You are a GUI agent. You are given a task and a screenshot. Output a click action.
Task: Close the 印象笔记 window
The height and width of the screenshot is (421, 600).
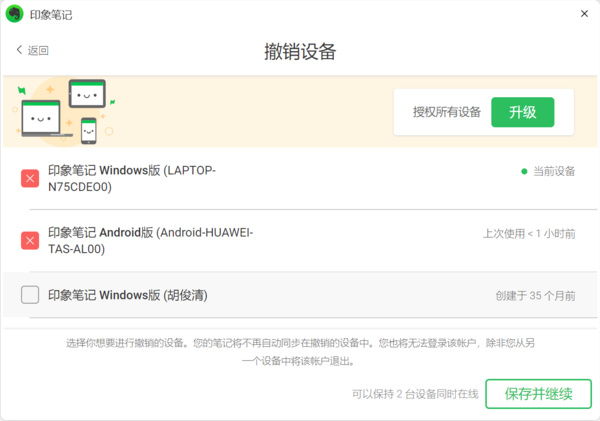tap(583, 14)
